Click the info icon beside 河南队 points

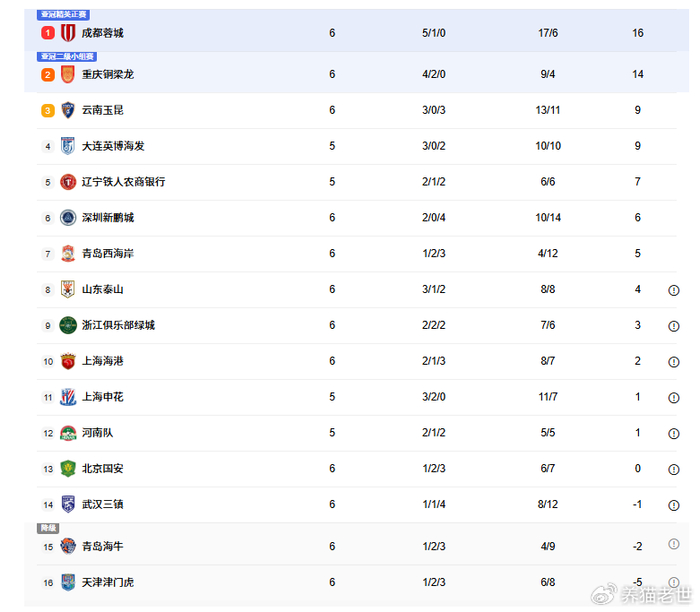pyautogui.click(x=674, y=433)
